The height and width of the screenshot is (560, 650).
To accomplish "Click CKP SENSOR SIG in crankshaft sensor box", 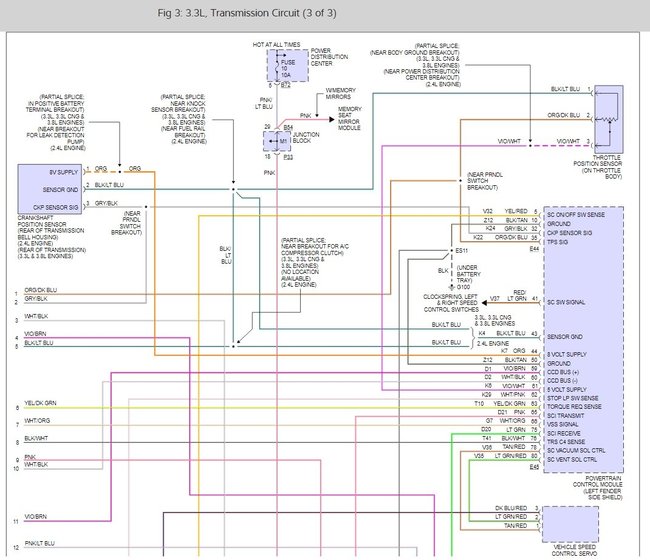I will coord(56,207).
